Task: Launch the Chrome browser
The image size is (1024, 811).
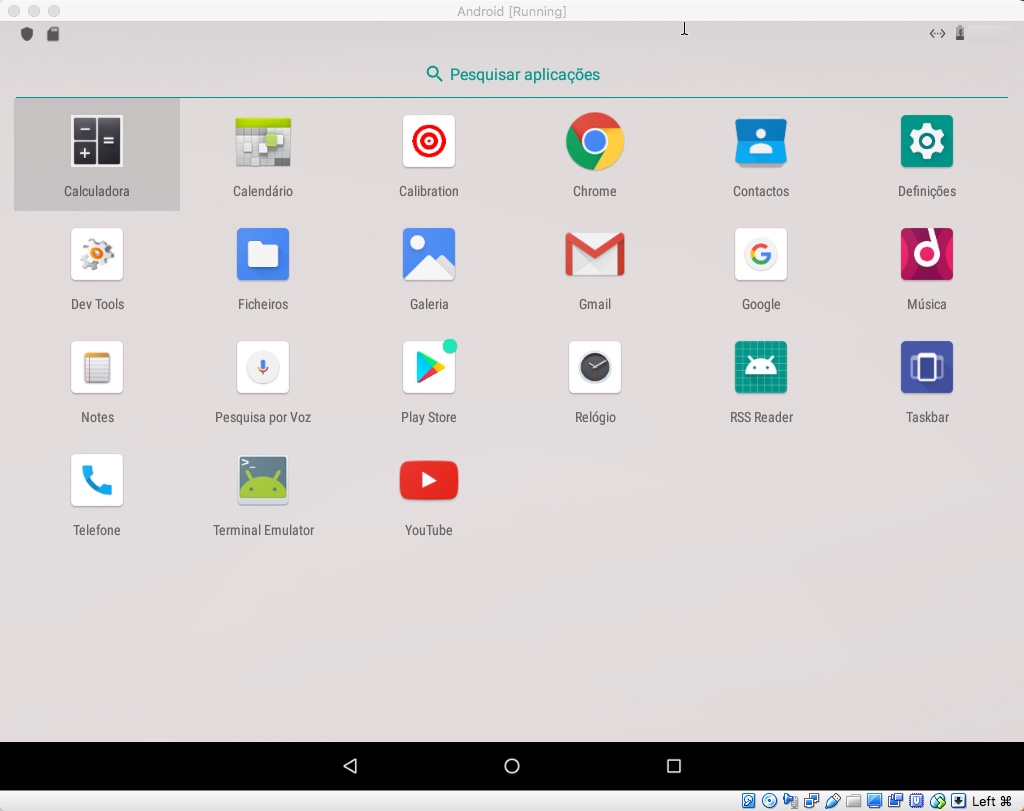Action: click(594, 141)
